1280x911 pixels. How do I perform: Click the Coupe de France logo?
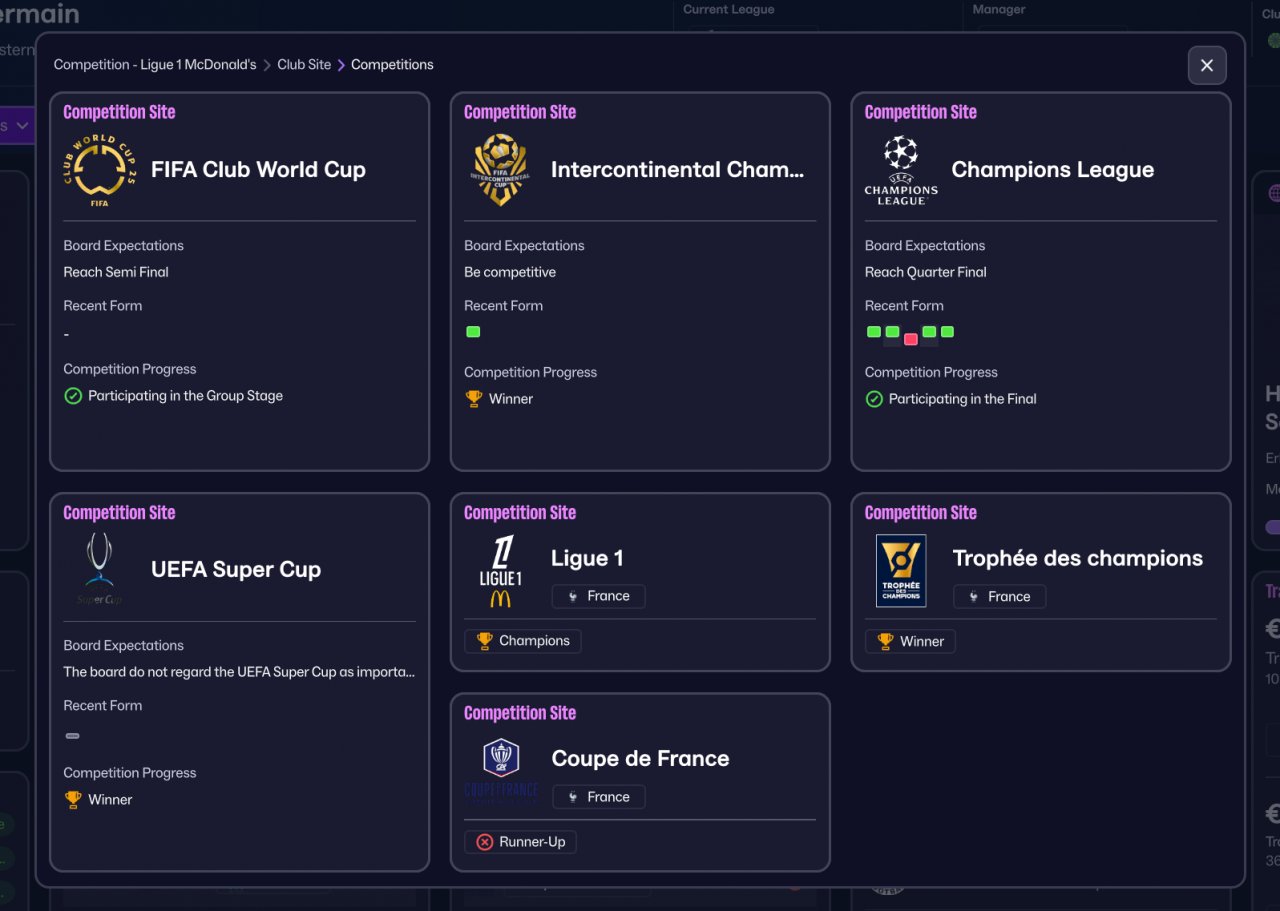tap(500, 770)
